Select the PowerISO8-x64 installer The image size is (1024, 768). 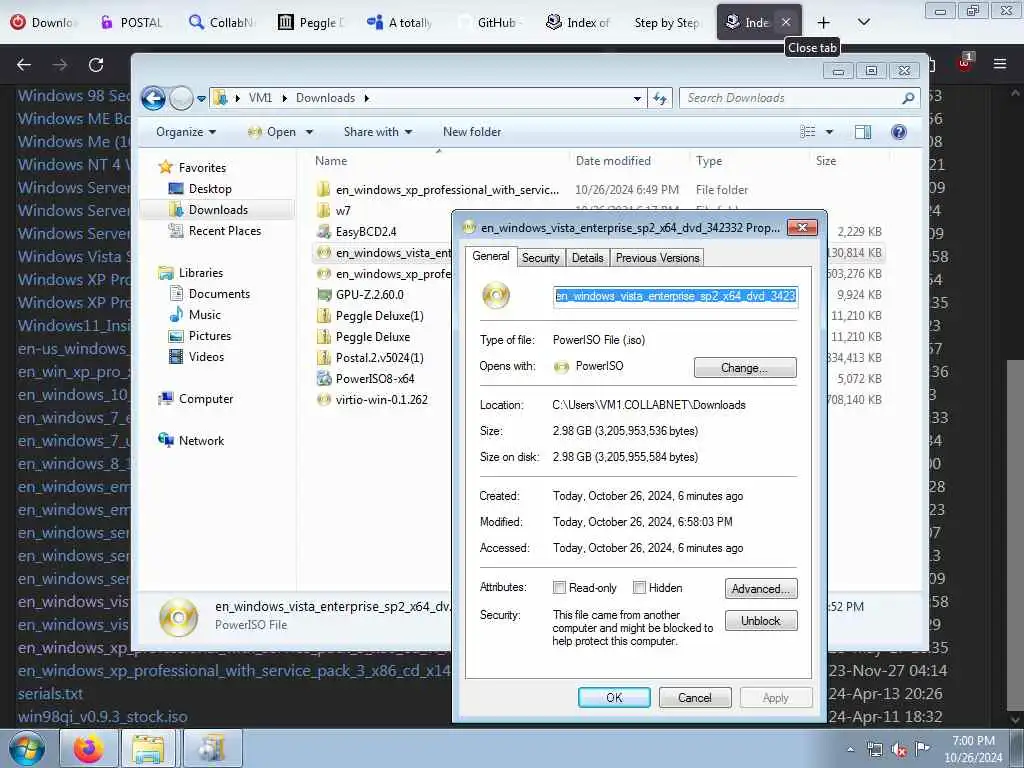[375, 379]
